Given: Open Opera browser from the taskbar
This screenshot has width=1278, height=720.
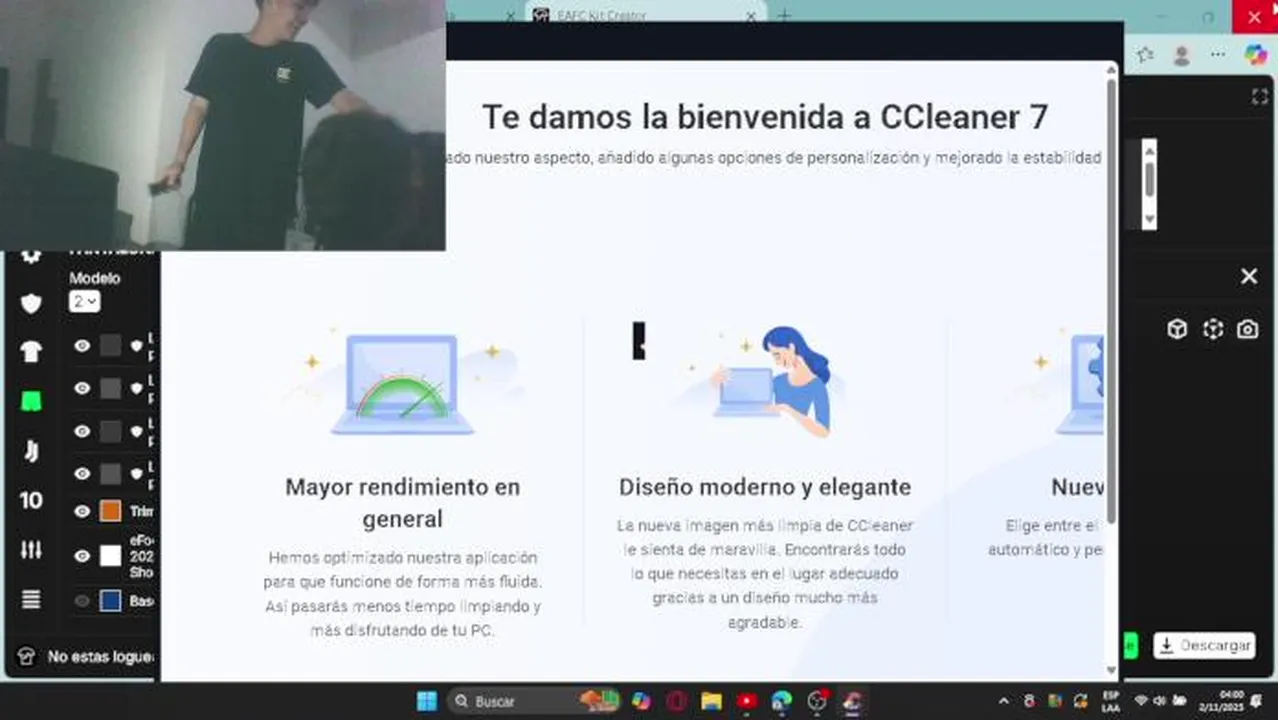Looking at the screenshot, I should pyautogui.click(x=676, y=701).
